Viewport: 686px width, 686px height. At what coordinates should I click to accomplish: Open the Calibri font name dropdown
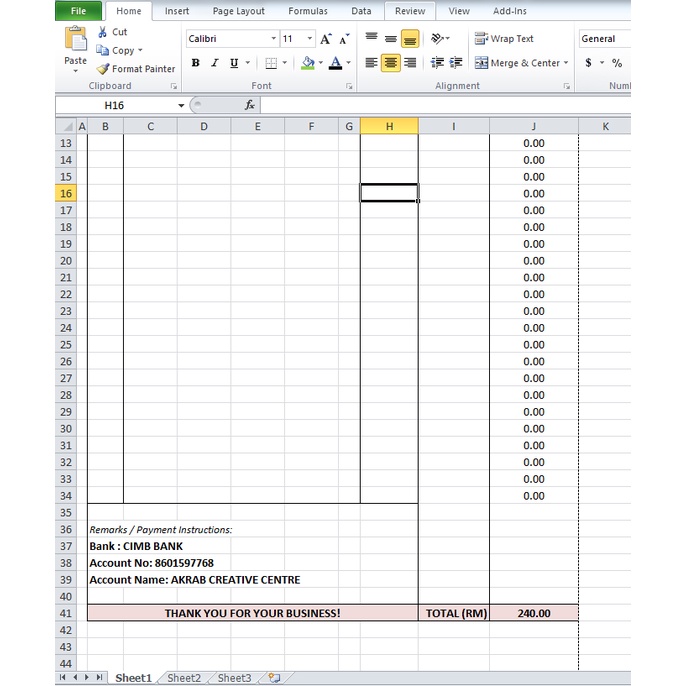[273, 38]
